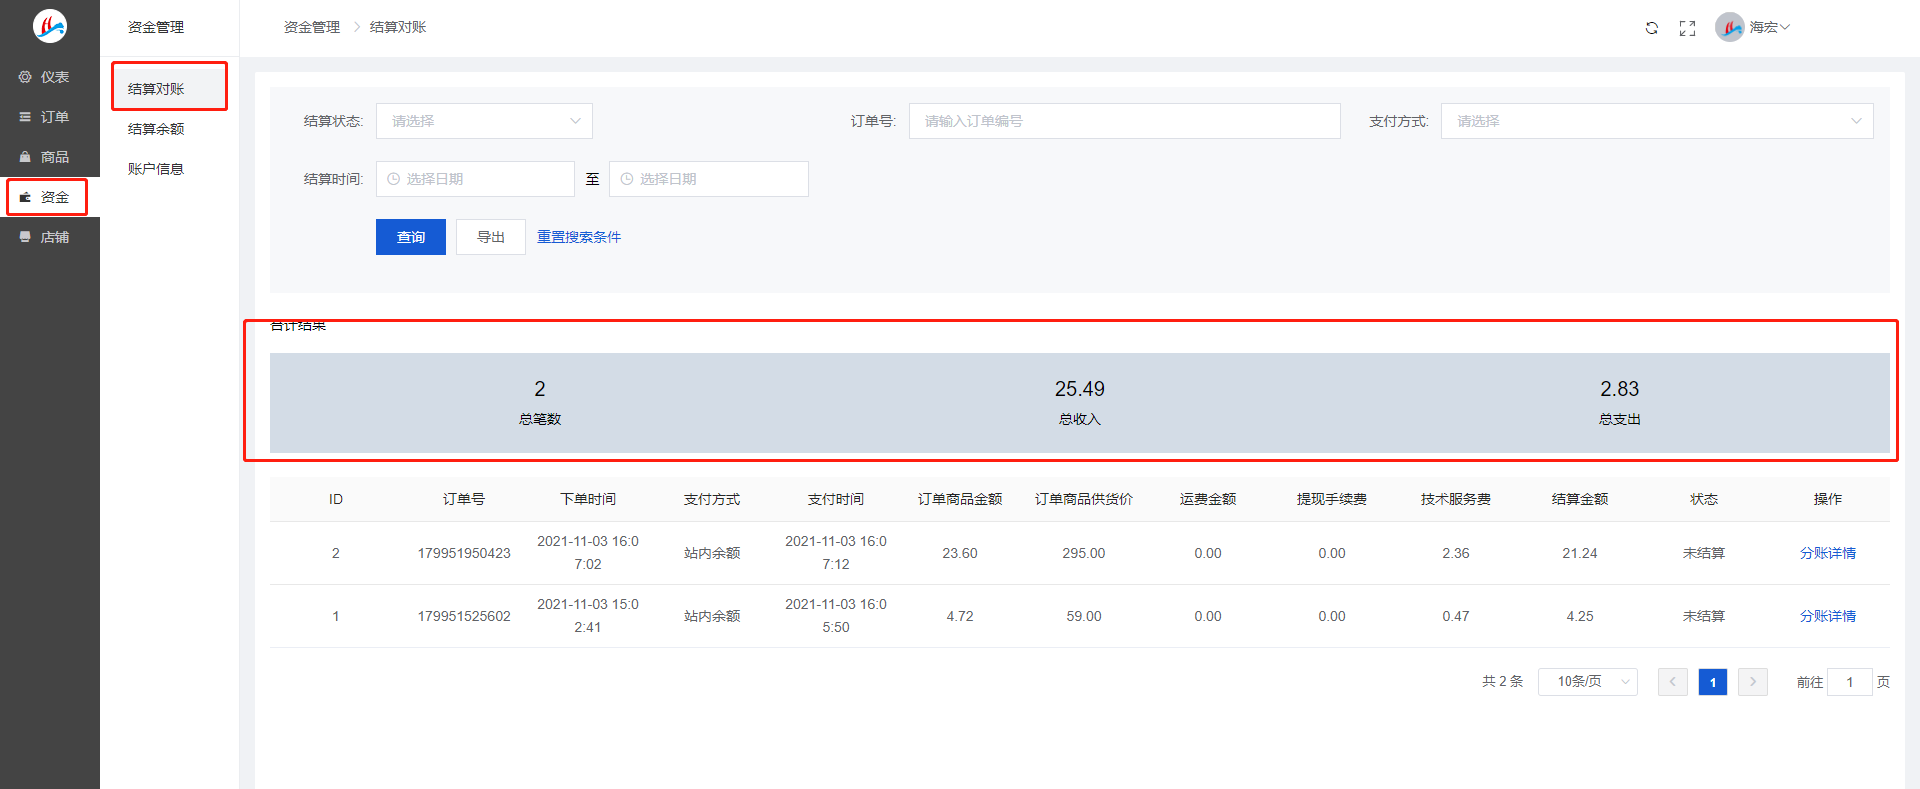This screenshot has height=789, width=1920.
Task: Click the 技术服务费 column header
Action: point(1456,499)
